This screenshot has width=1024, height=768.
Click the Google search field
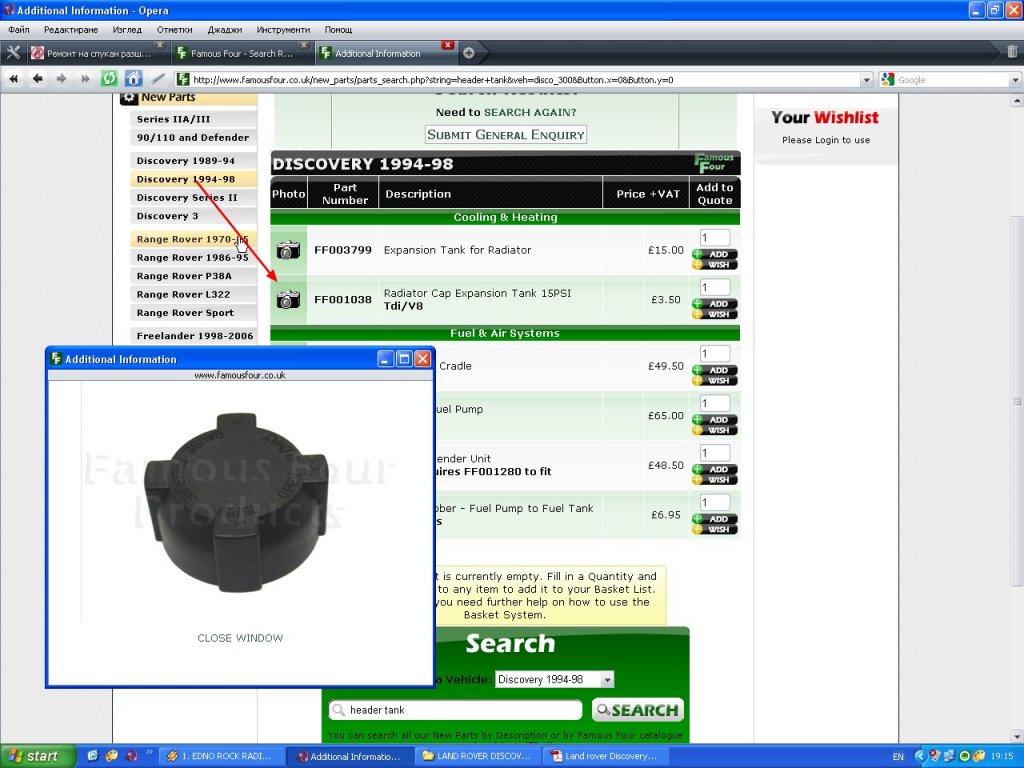coord(952,80)
